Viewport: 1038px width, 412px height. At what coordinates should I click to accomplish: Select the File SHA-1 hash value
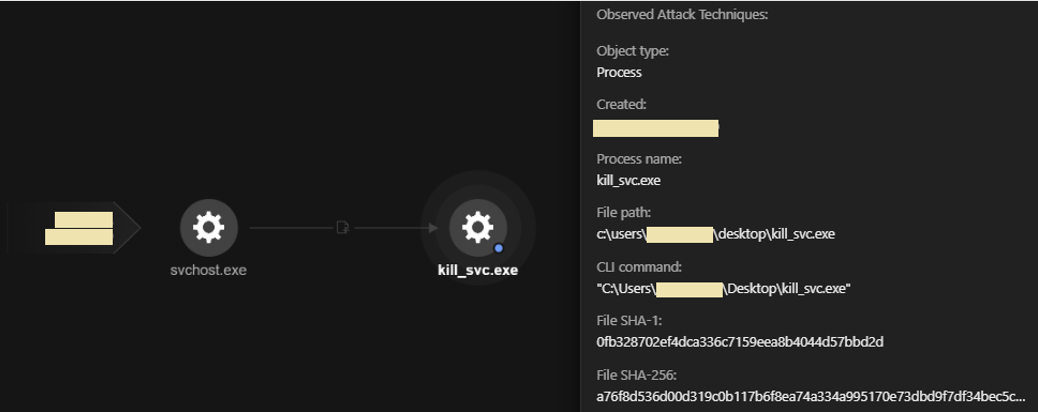(740, 342)
